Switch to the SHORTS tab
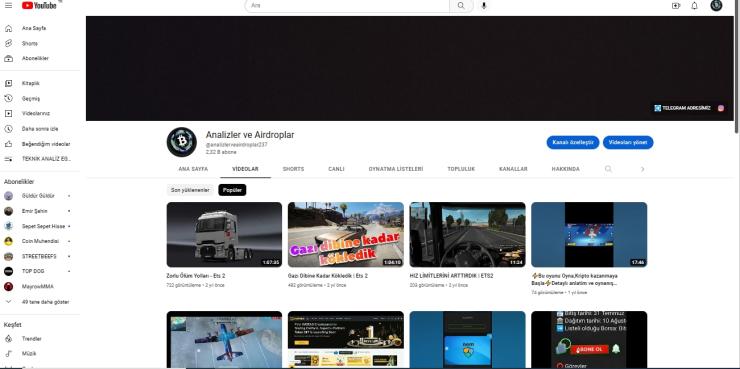This screenshot has width=740, height=369. coord(293,169)
